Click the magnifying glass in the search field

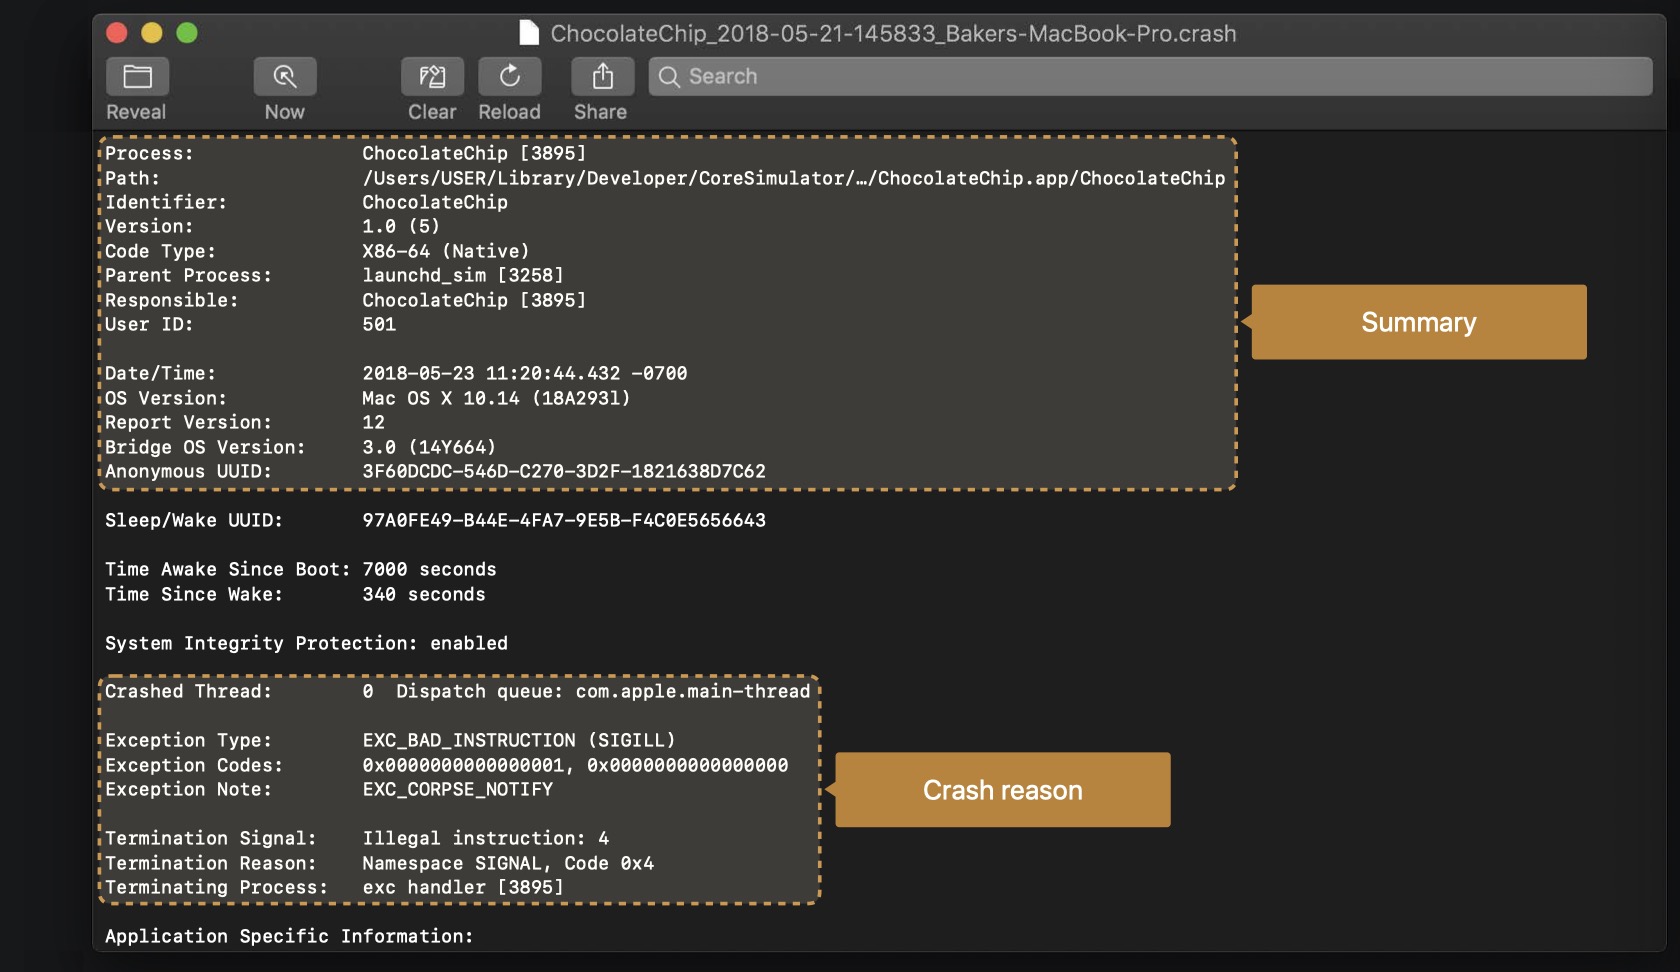(x=670, y=76)
